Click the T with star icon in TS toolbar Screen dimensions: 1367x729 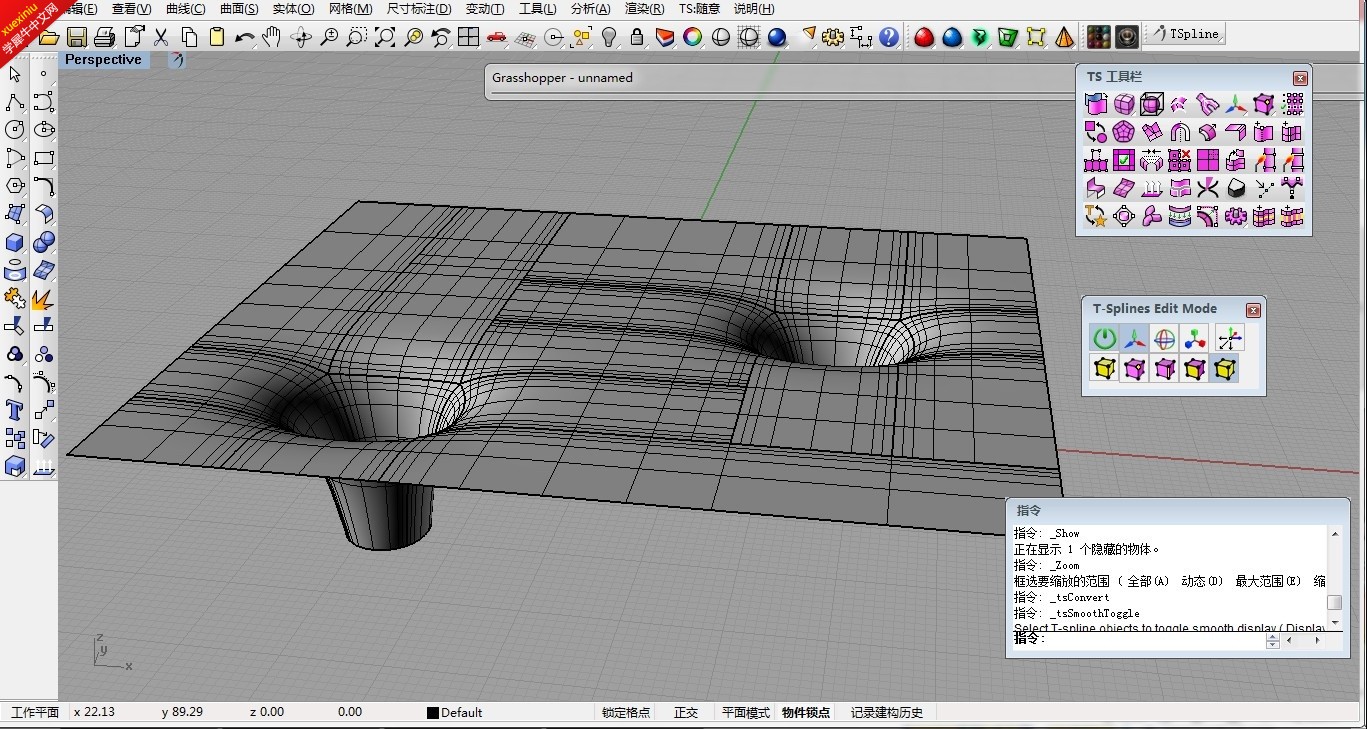[x=1096, y=216]
